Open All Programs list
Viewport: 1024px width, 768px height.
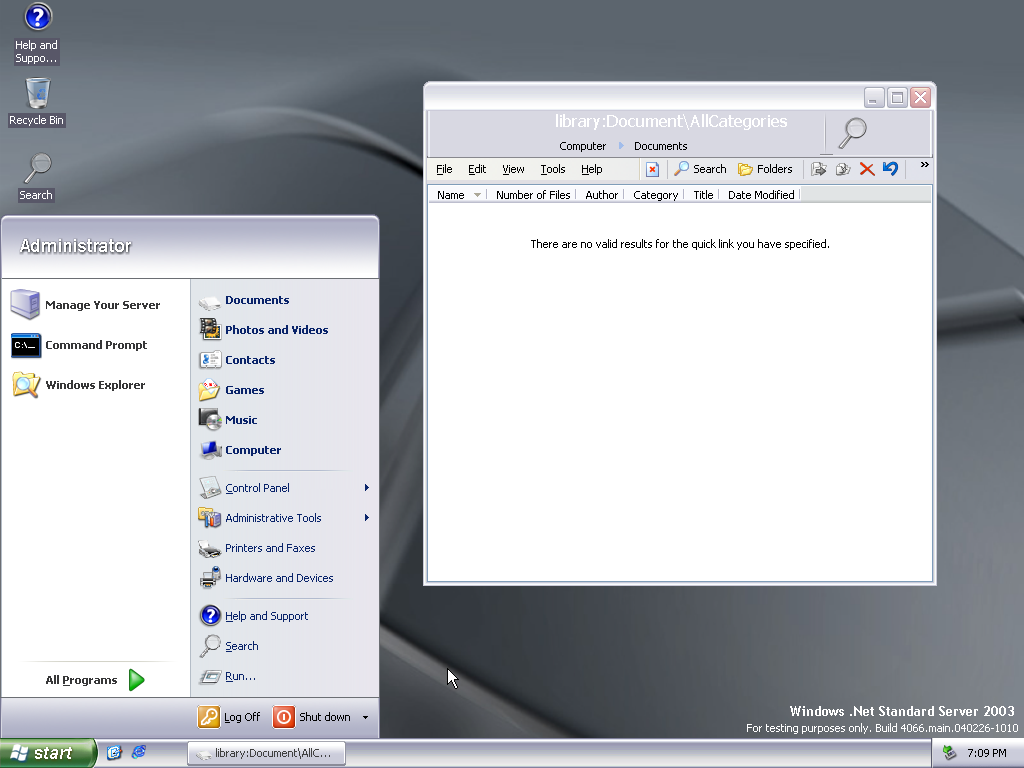[x=95, y=680]
